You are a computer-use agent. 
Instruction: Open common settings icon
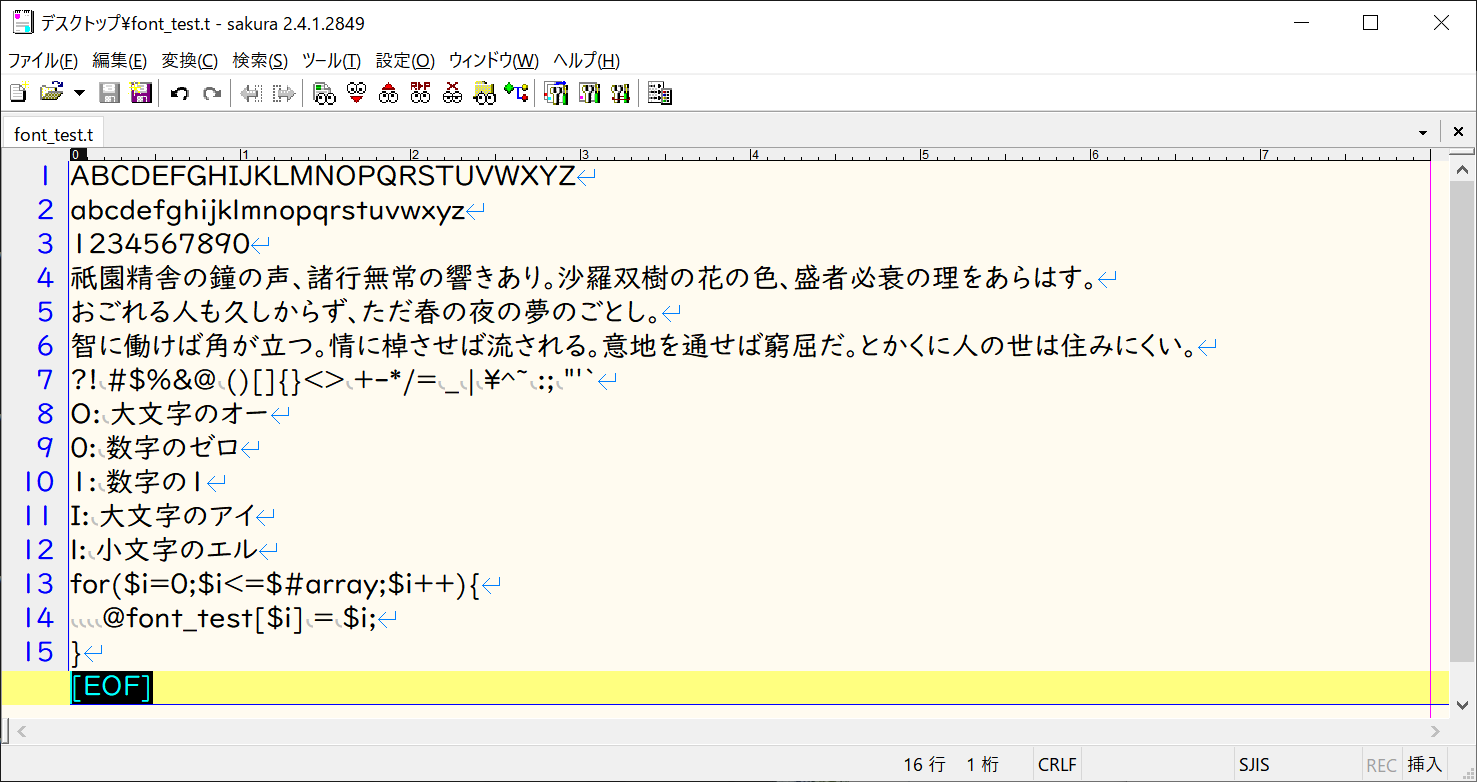(620, 94)
